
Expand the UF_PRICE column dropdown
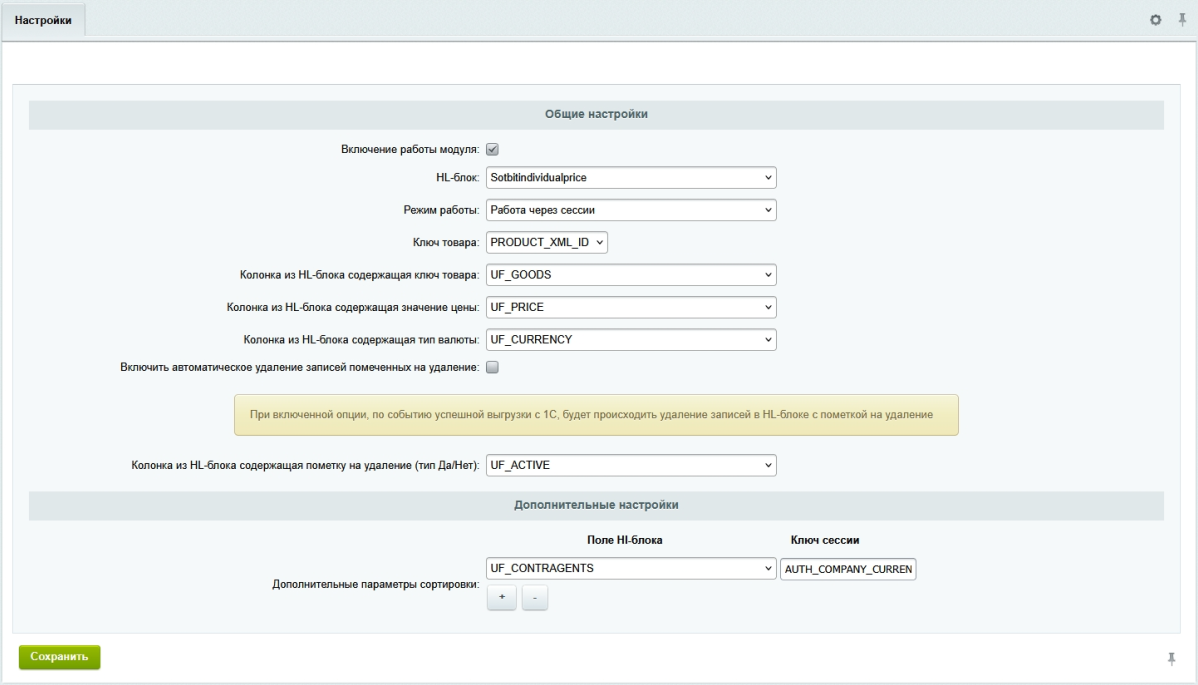[x=631, y=307]
